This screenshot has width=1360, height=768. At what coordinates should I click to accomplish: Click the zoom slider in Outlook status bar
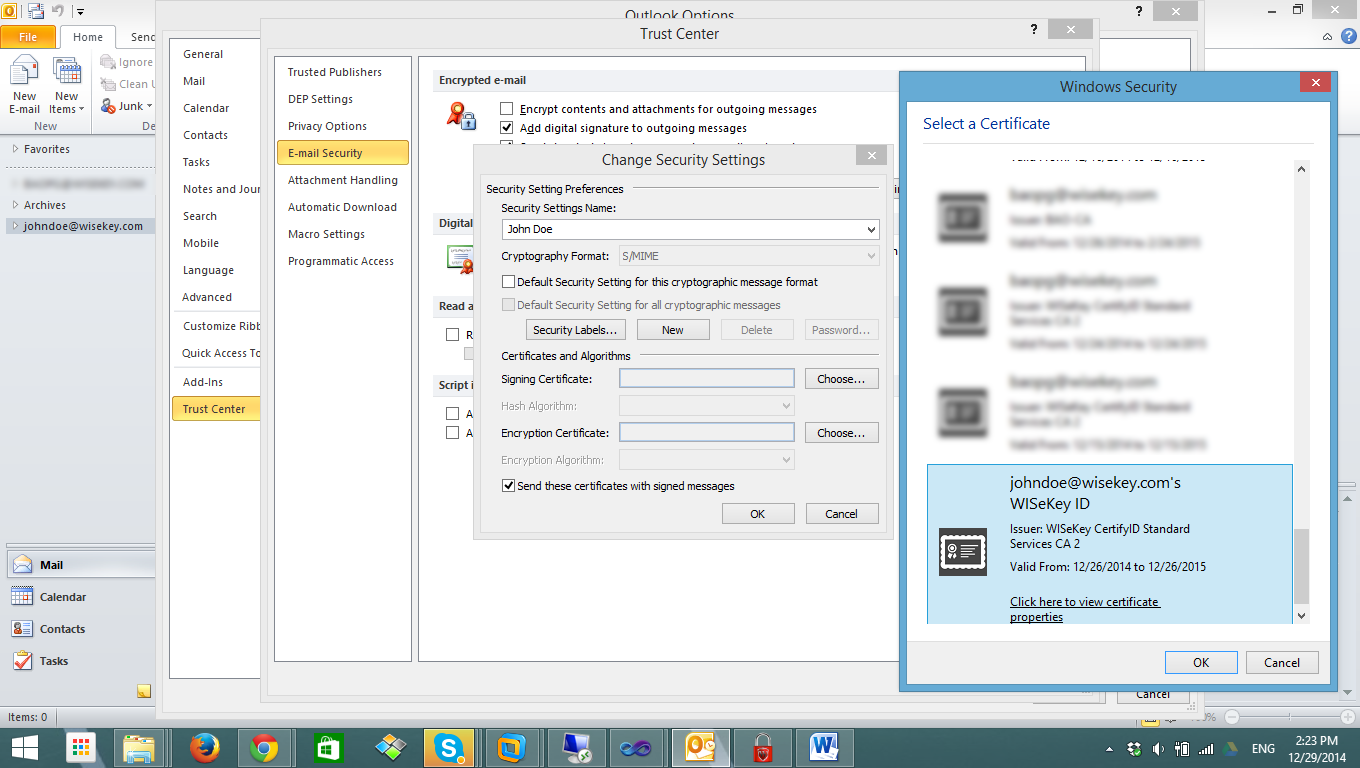tap(1288, 717)
